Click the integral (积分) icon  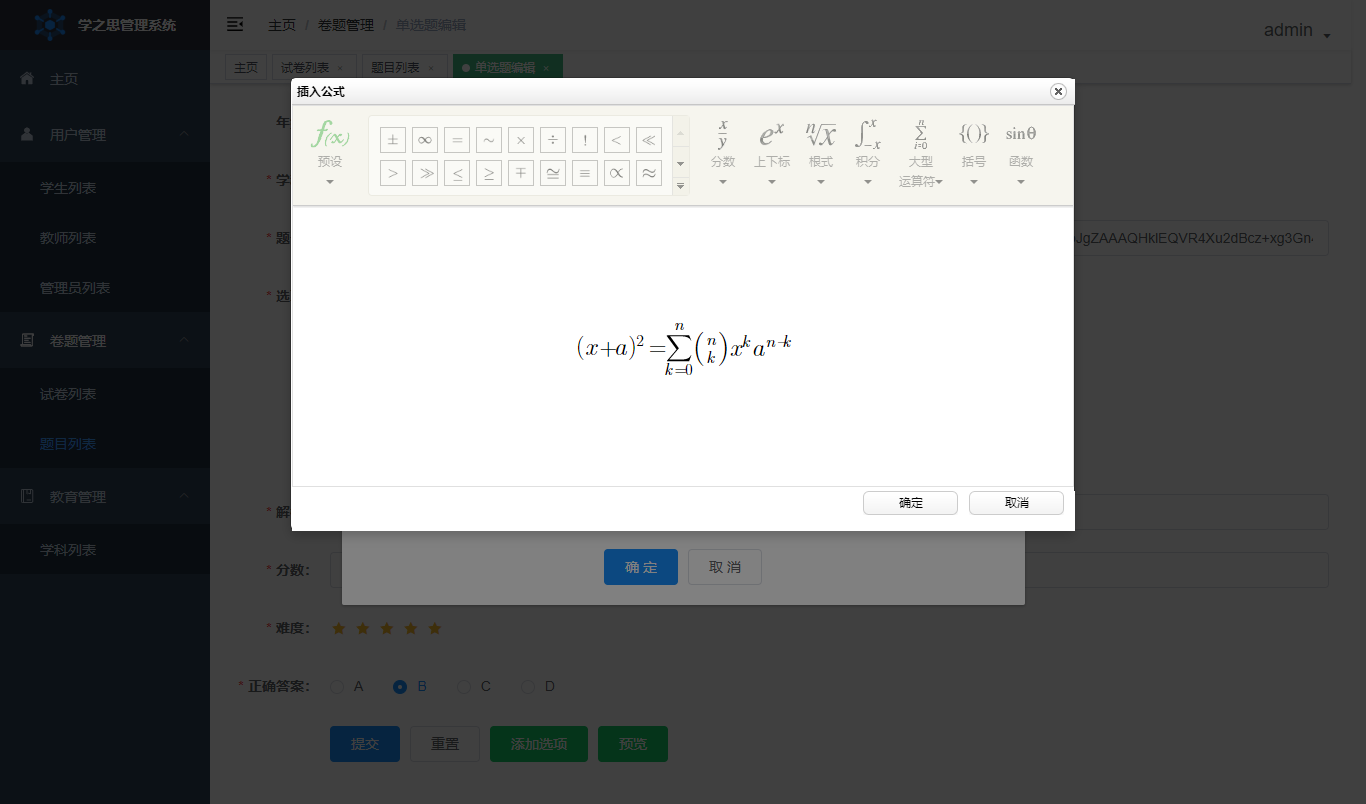[867, 135]
